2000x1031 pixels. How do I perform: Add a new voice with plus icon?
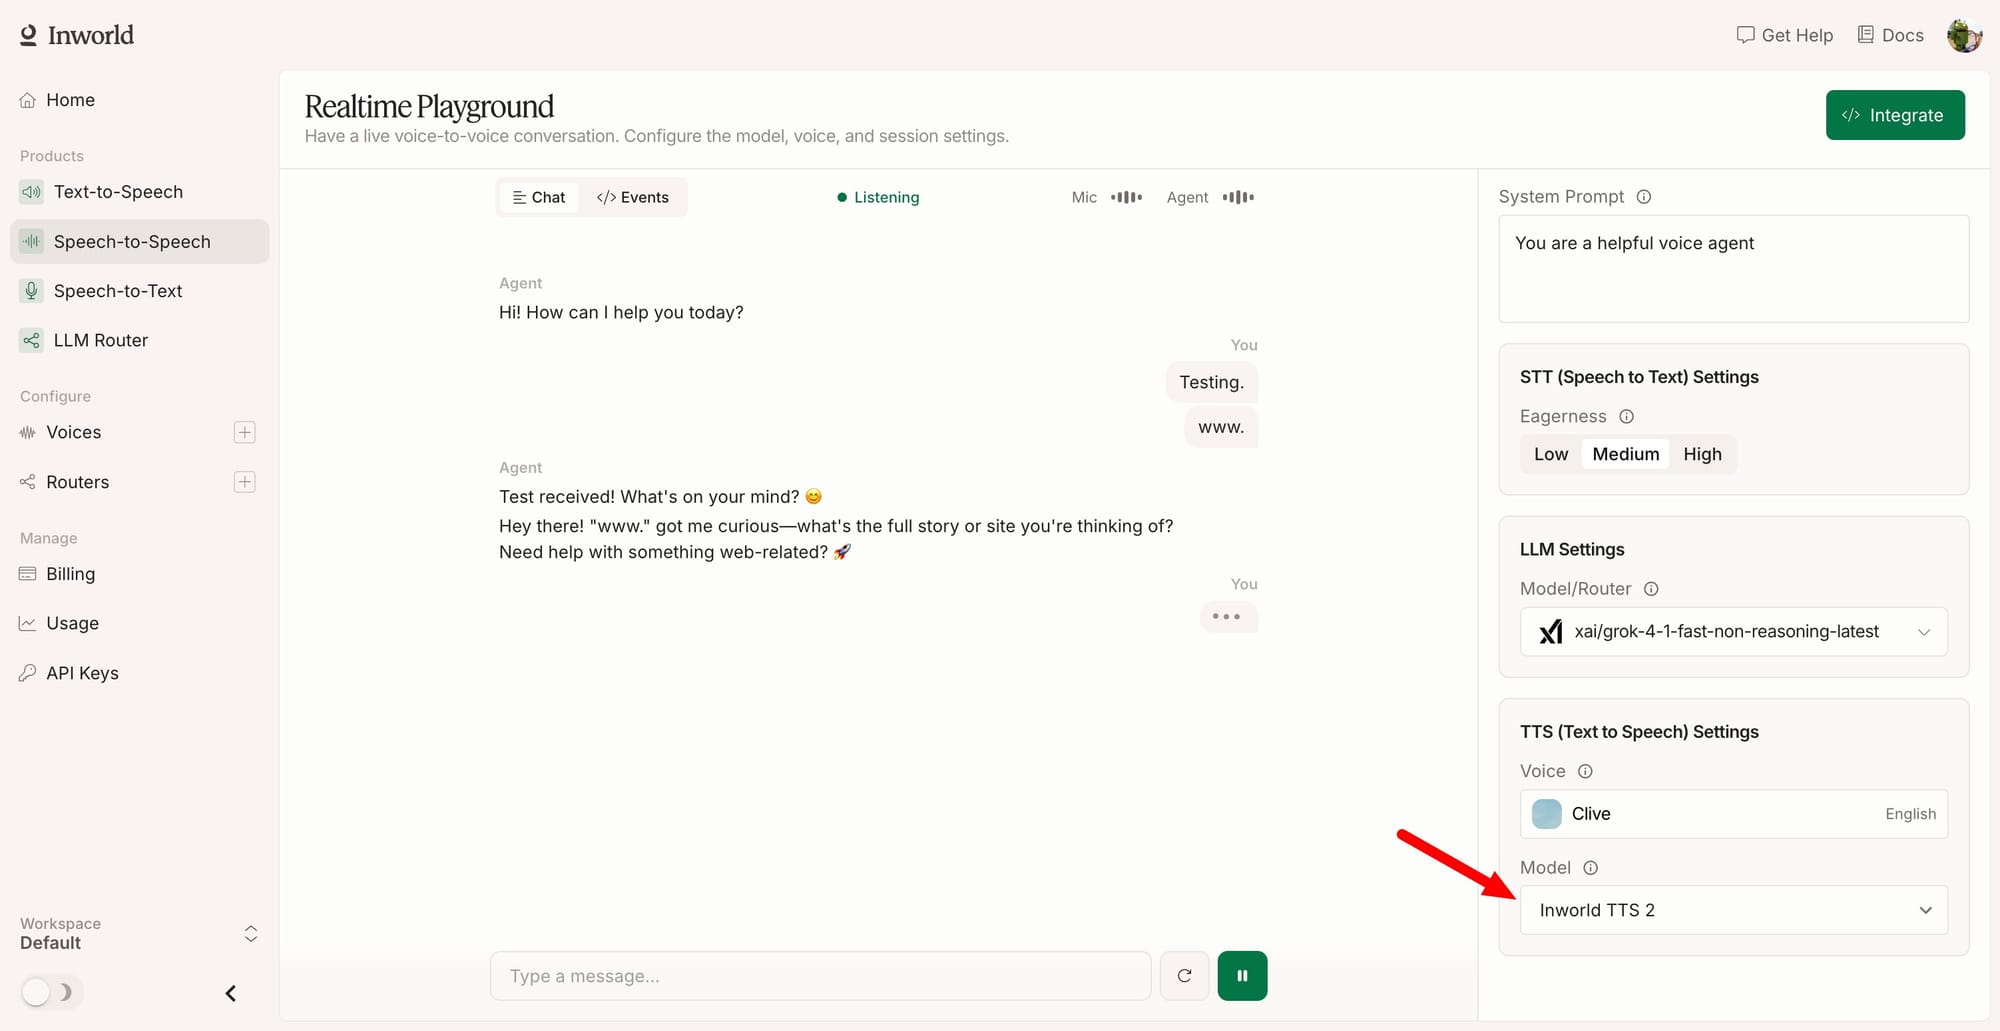(x=244, y=432)
